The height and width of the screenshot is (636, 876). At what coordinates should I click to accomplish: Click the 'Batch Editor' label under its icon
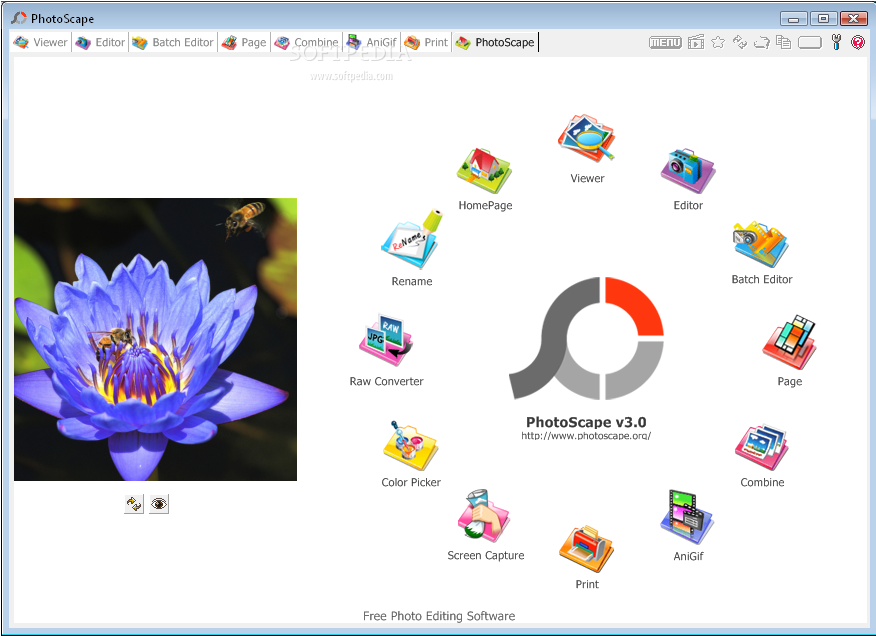point(761,279)
